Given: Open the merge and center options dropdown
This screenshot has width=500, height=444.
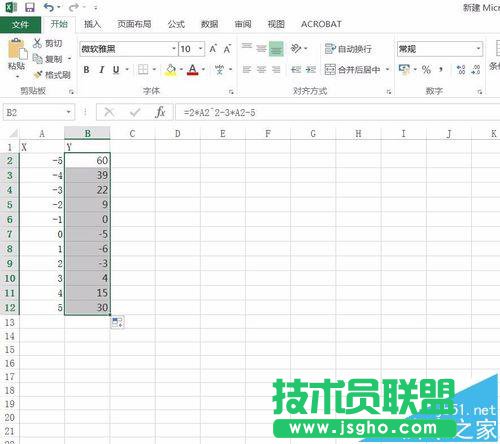Looking at the screenshot, I should [x=387, y=70].
